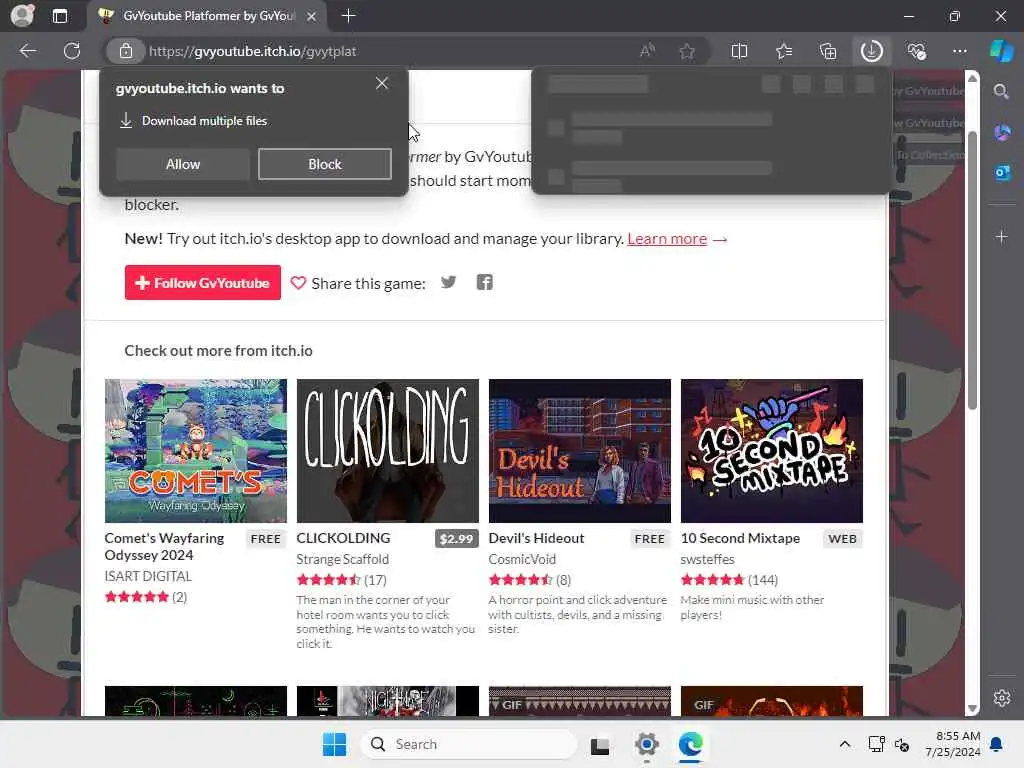Open the Devil's Hideout thumbnail
Screen dimensions: 1024x768
[579, 451]
